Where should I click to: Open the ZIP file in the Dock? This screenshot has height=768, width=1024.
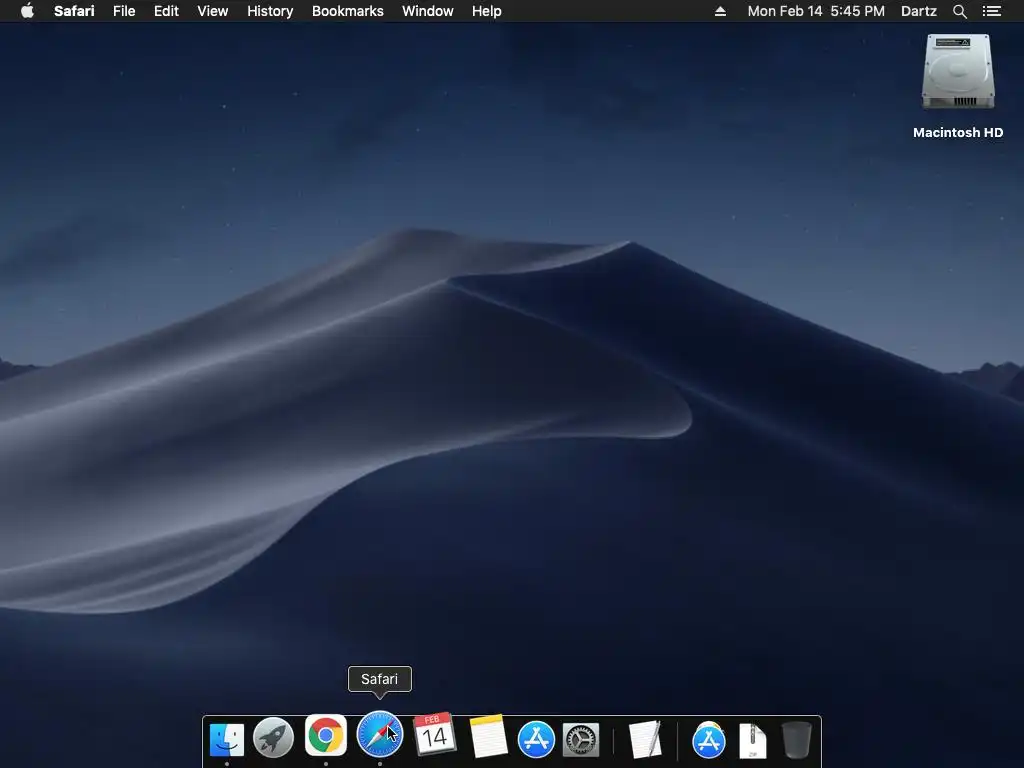(753, 741)
